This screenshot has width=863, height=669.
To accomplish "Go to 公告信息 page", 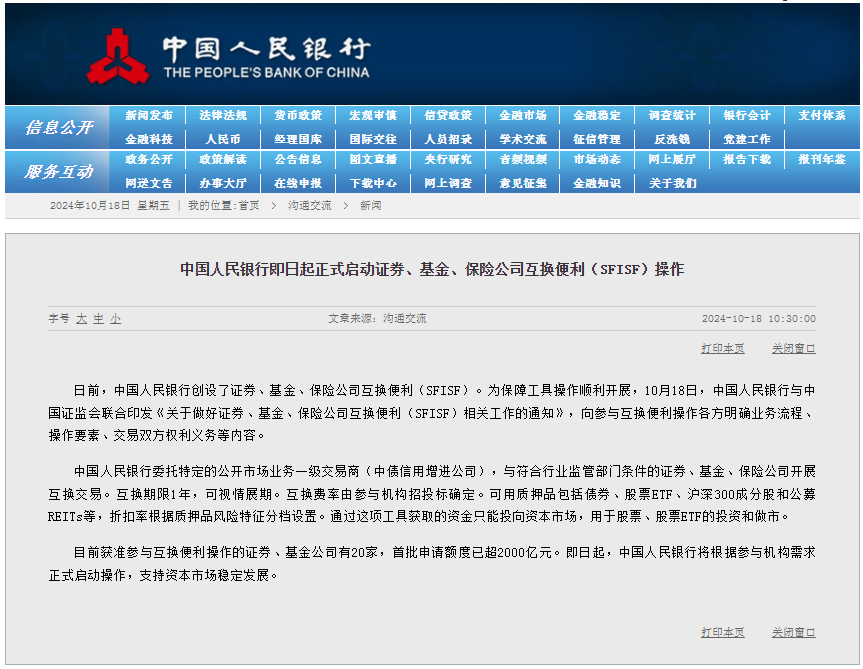I will point(298,160).
